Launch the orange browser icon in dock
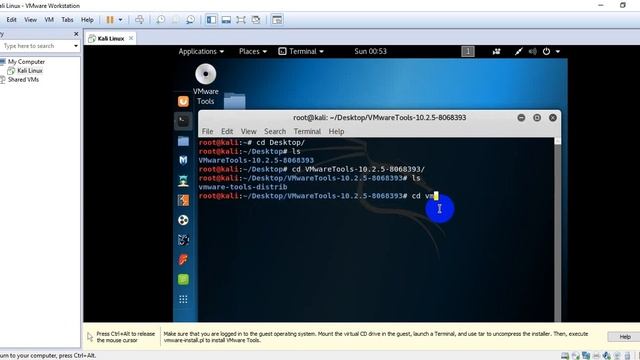640x360 pixels. pyautogui.click(x=183, y=101)
